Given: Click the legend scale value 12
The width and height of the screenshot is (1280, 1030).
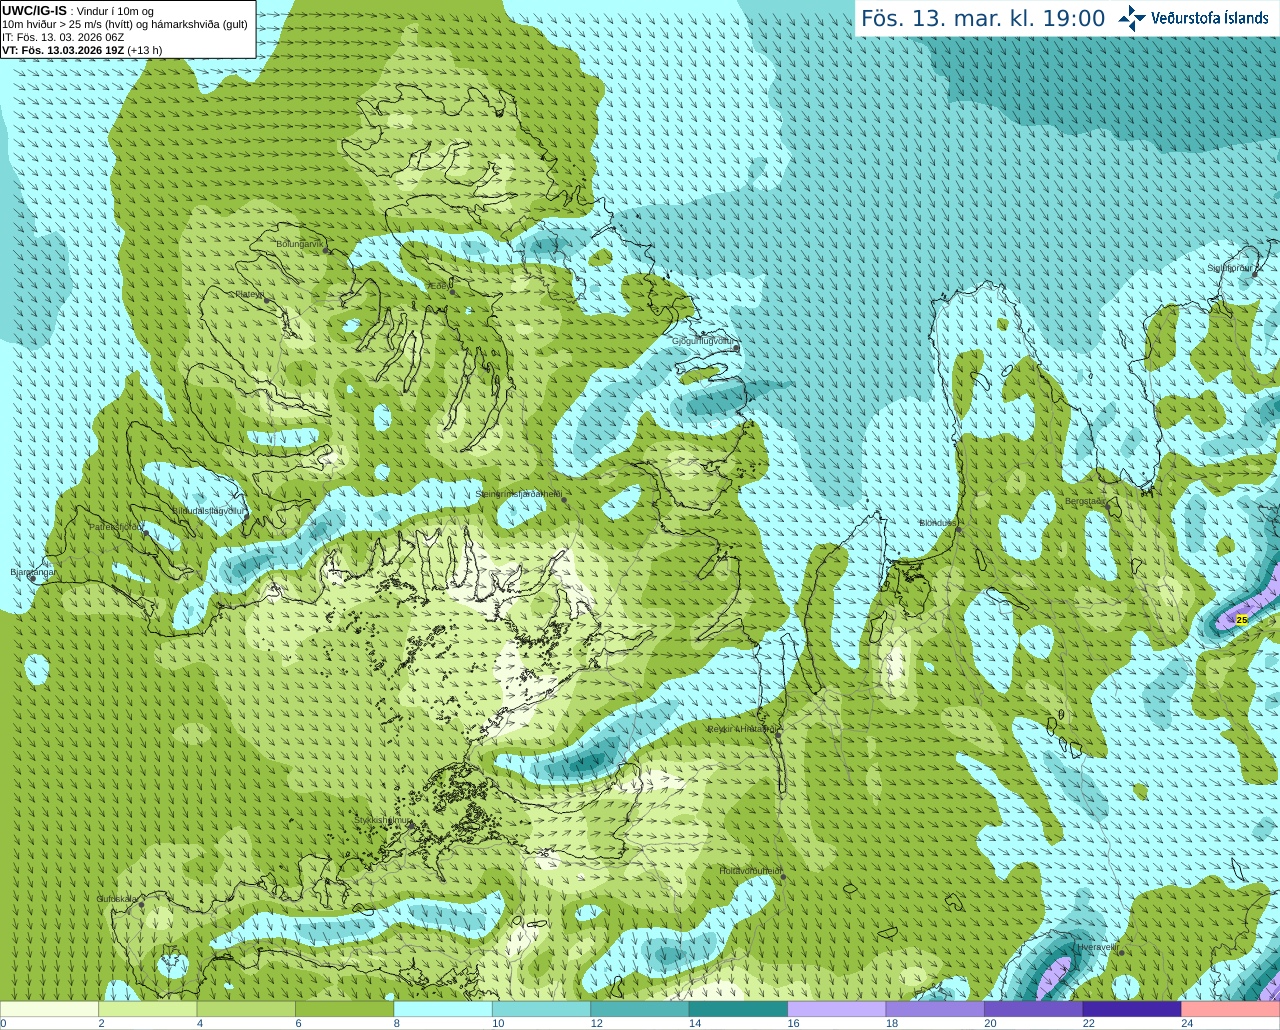Looking at the screenshot, I should [597, 1023].
